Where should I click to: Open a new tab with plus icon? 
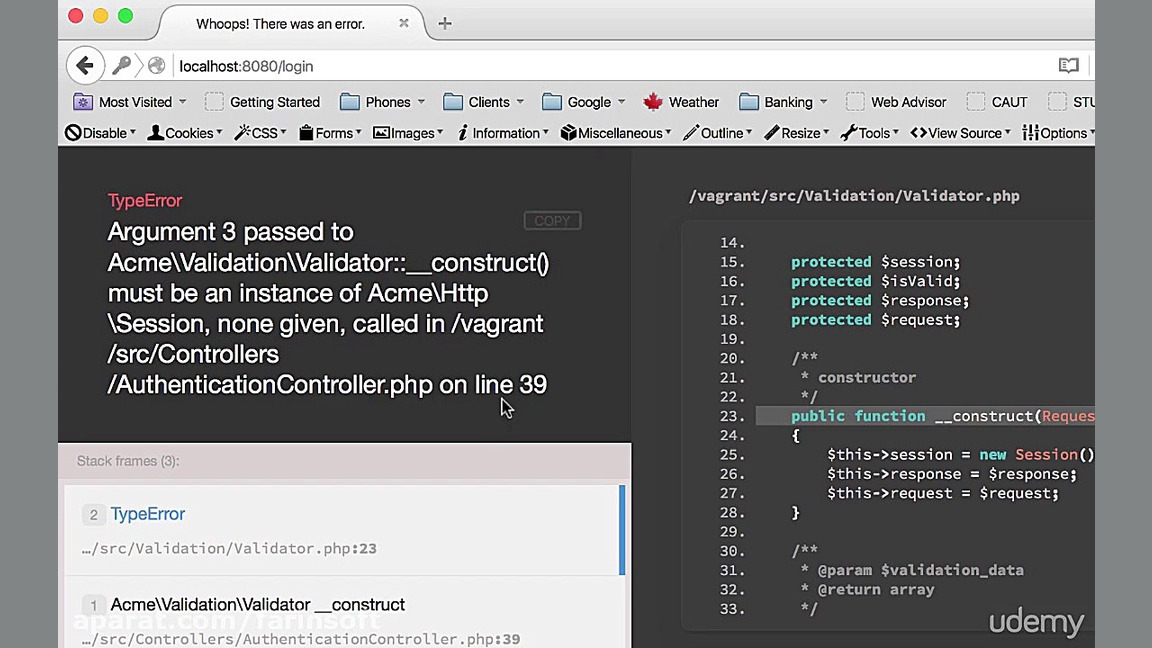coord(445,23)
